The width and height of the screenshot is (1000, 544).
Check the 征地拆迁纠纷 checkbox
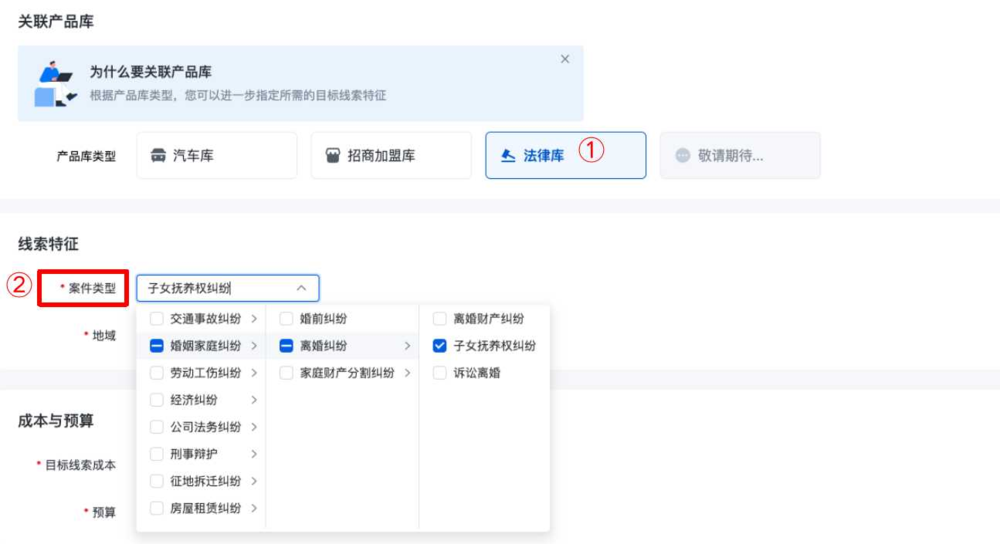coord(156,481)
